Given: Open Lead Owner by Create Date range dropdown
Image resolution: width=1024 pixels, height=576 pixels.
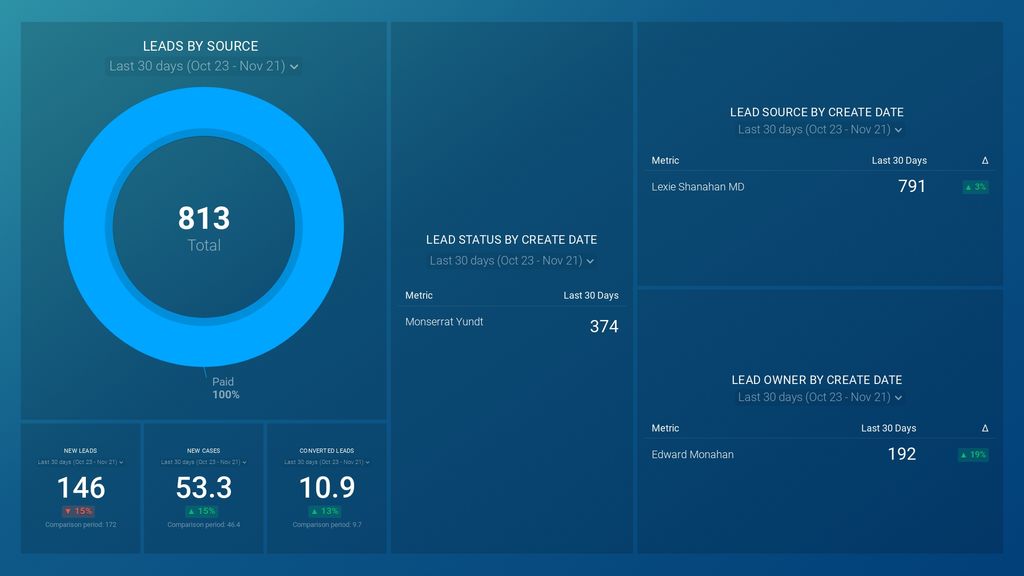Looking at the screenshot, I should point(820,397).
